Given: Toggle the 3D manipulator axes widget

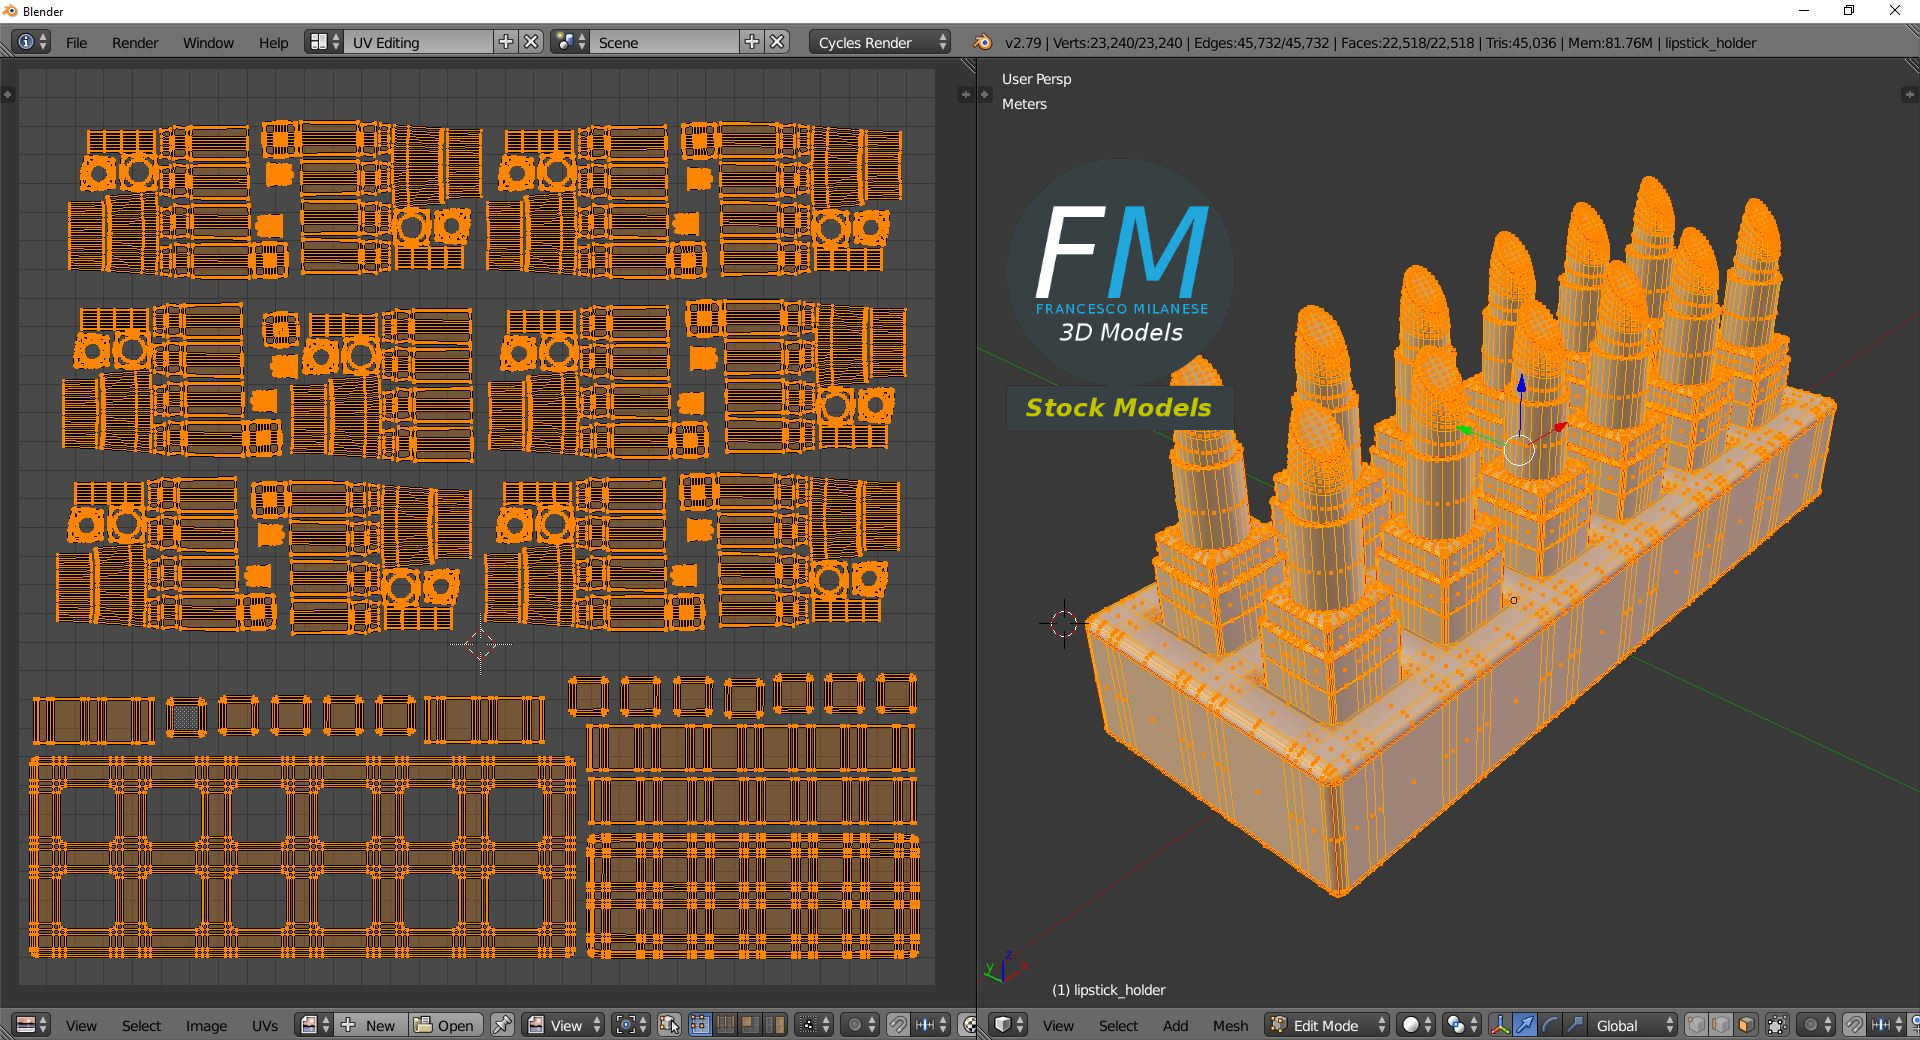Looking at the screenshot, I should 1499,1025.
